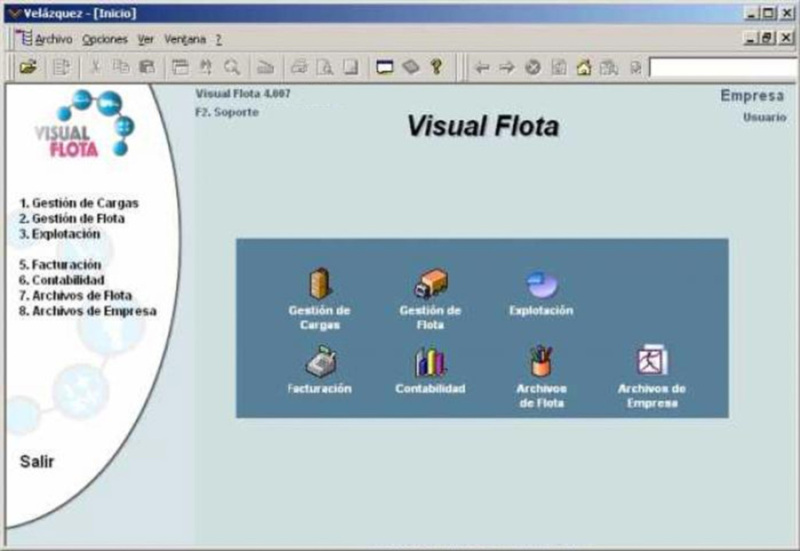Open Facturación cash register icon

(x=321, y=361)
